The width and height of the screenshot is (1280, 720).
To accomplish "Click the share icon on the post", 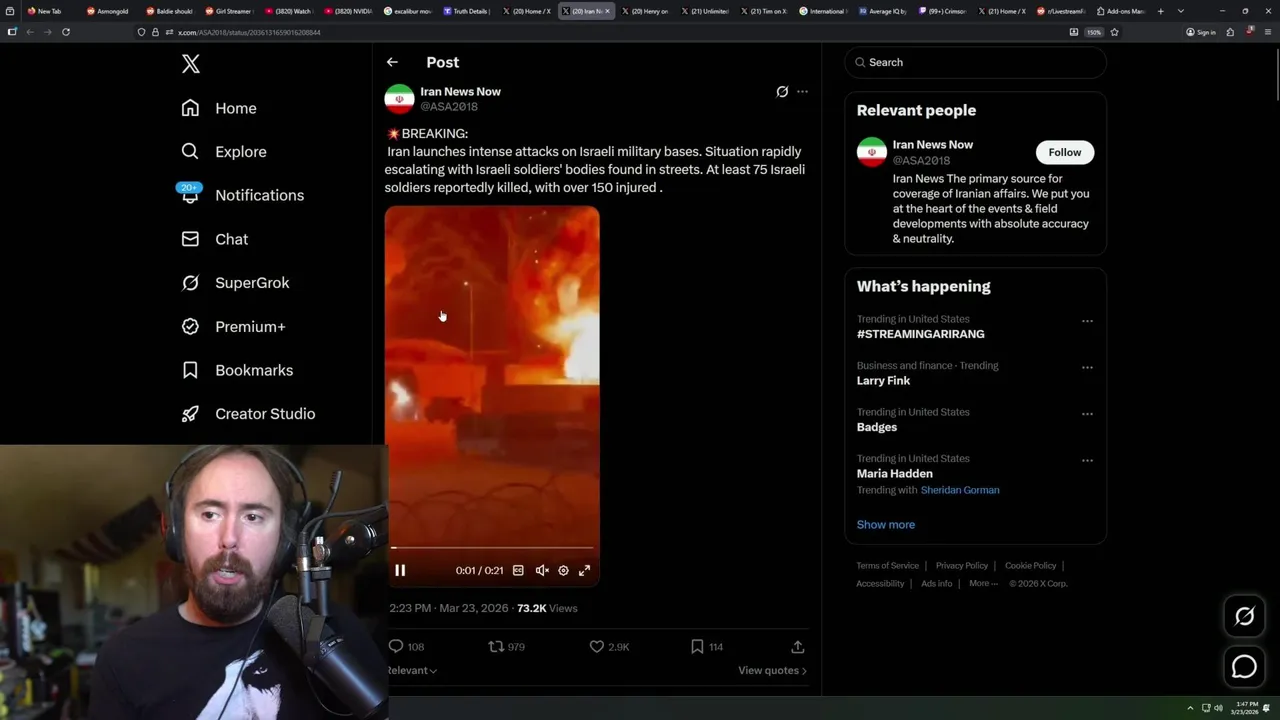I will [797, 647].
